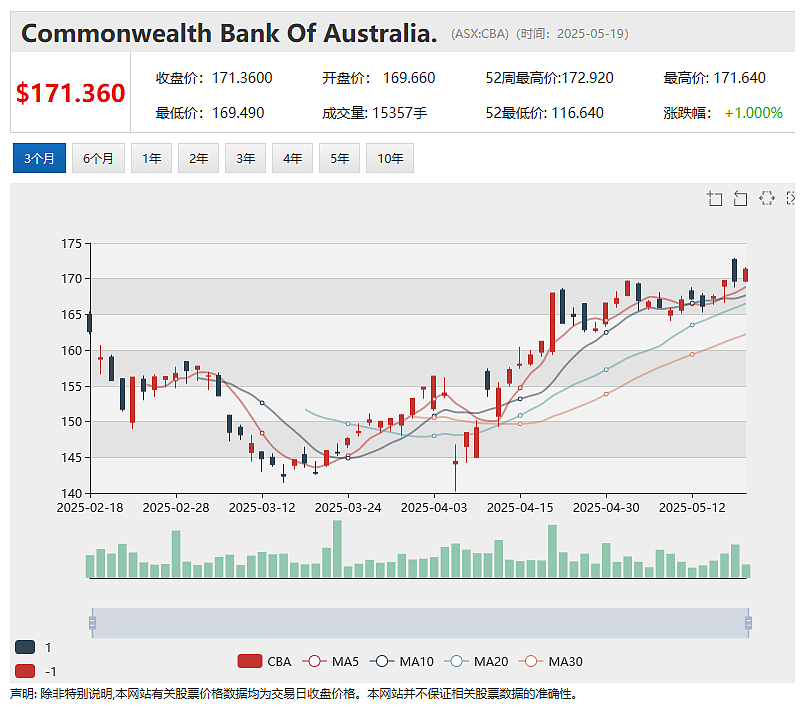Choose the 5年 period tab
Viewport: 805px width, 724px height.
(x=339, y=158)
